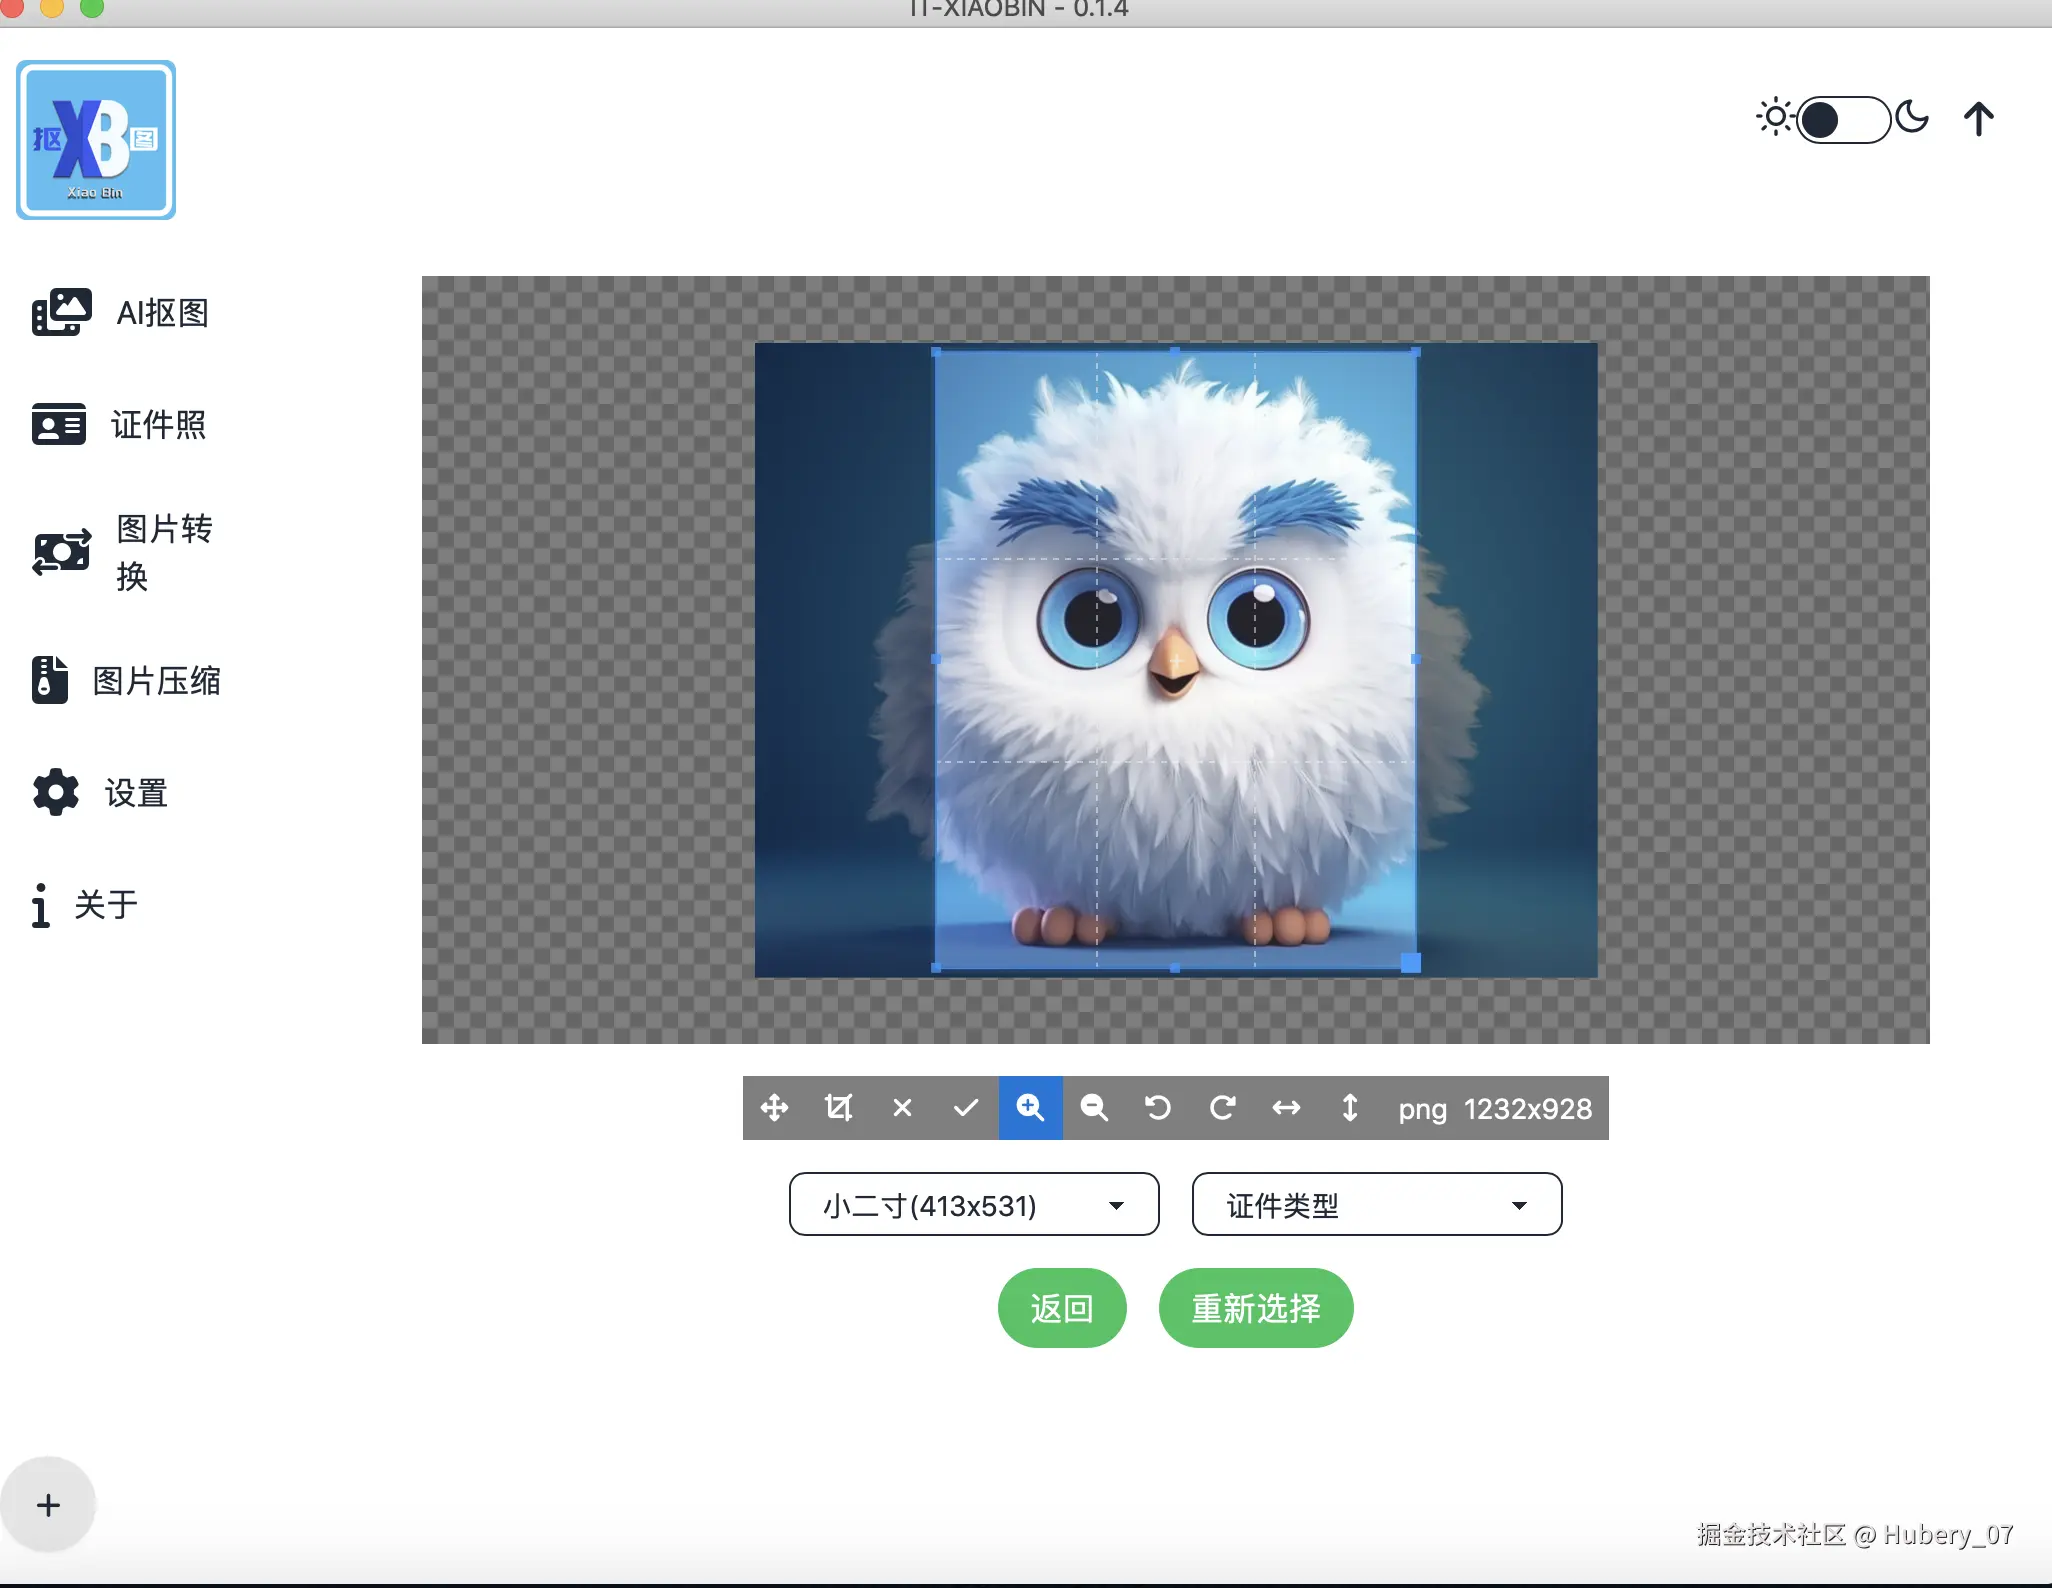Open the 小二寸(413x531) size dropdown
Viewport: 2052px width, 1588px height.
(974, 1205)
